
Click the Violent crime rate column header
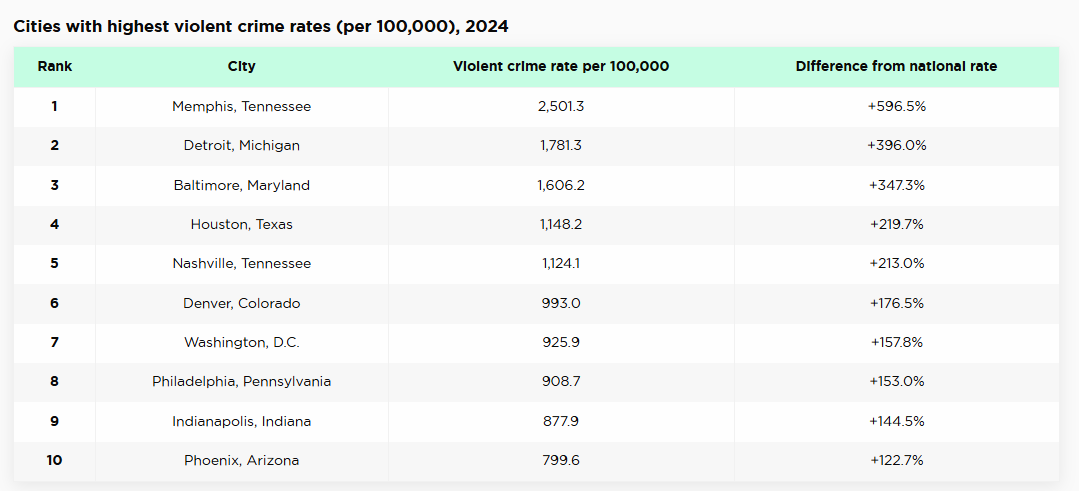click(561, 67)
